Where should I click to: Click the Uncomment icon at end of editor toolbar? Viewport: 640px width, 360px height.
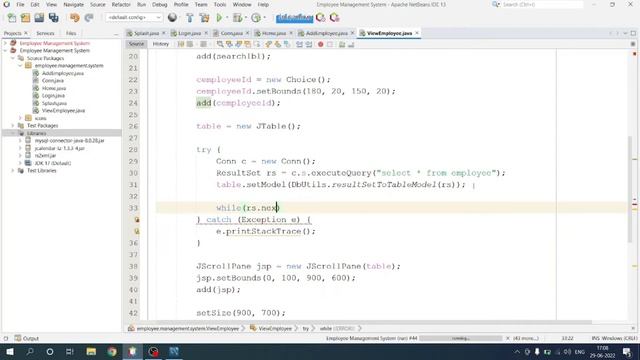(351, 44)
